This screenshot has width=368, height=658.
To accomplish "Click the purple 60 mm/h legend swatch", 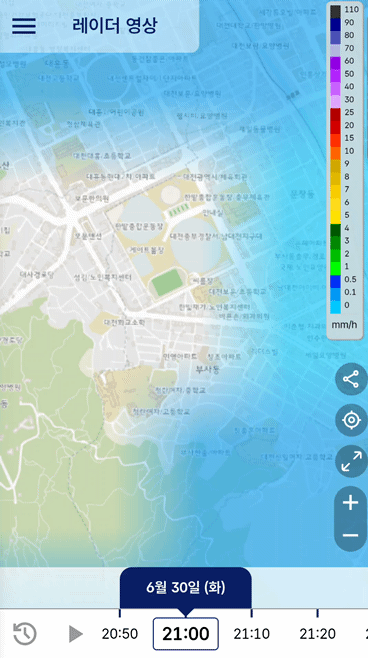I will coord(335,62).
